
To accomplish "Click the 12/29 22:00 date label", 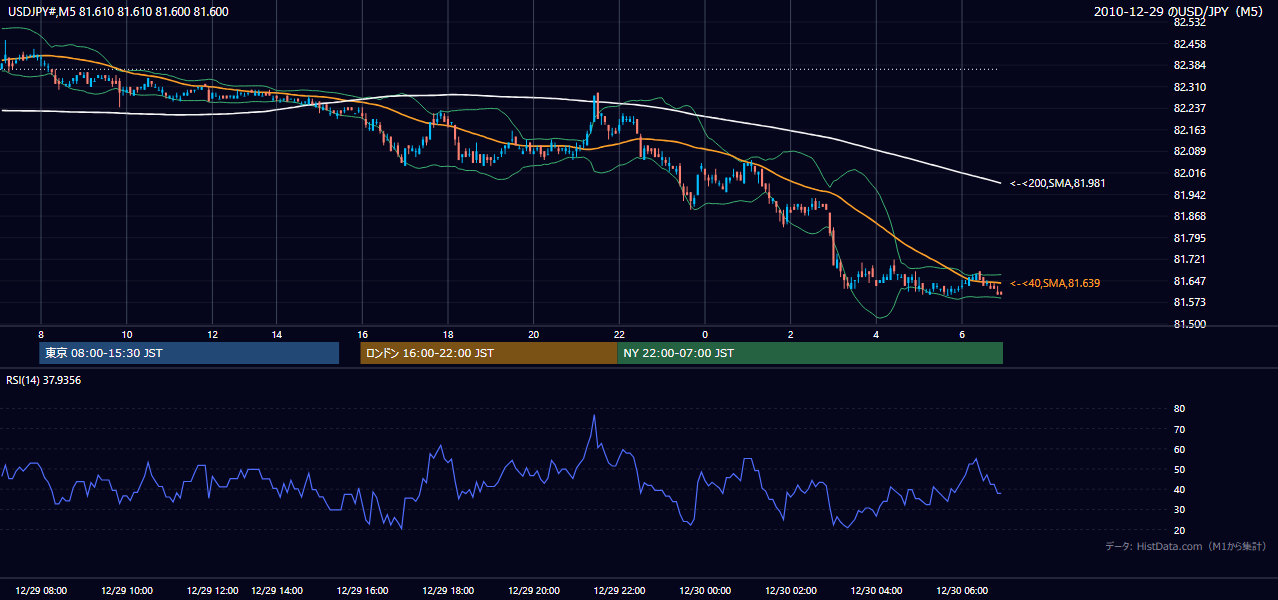I will (619, 590).
